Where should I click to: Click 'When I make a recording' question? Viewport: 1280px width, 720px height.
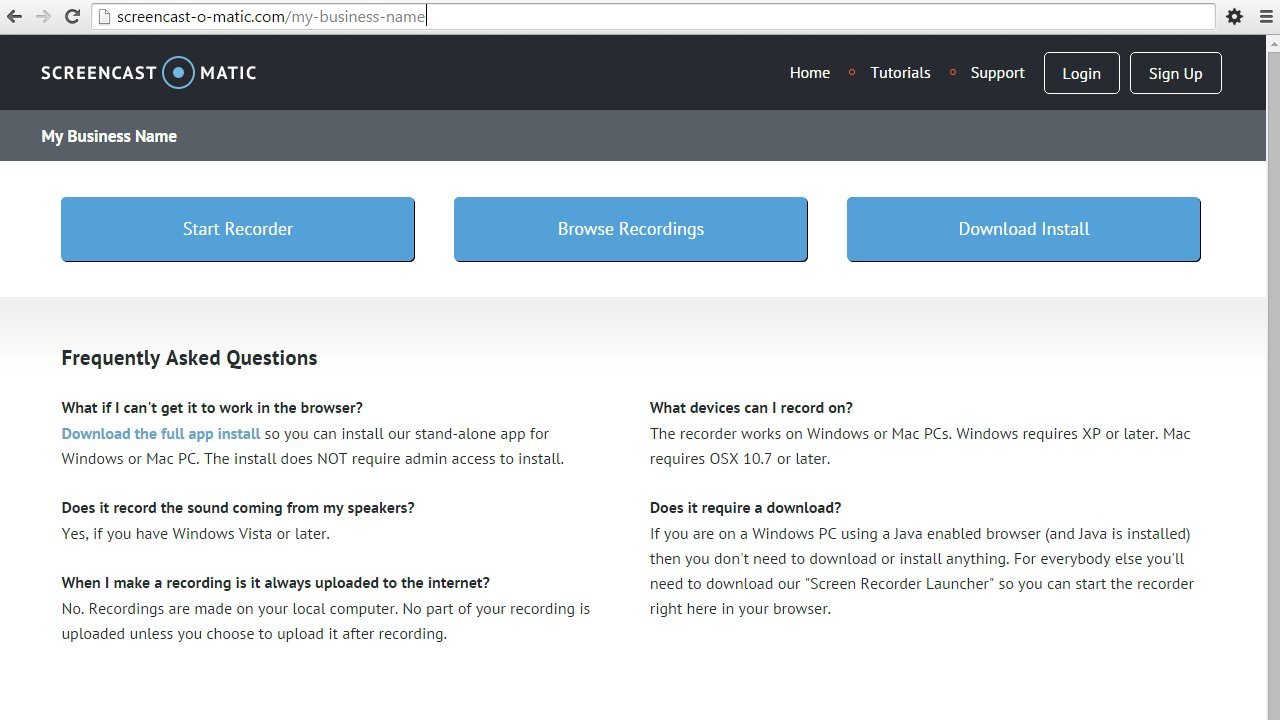click(275, 583)
